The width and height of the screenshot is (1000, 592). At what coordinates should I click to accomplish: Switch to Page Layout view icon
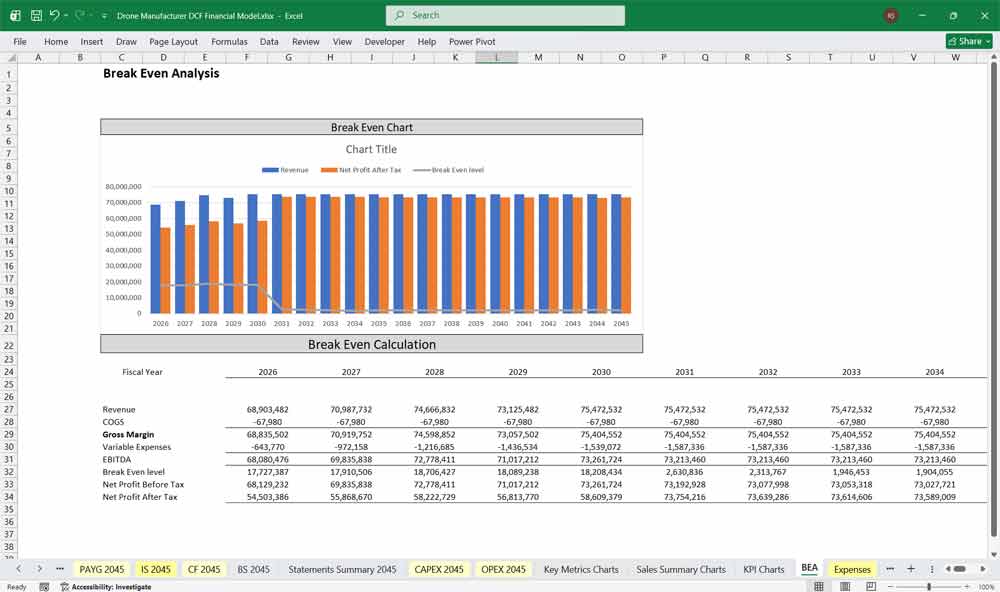pyautogui.click(x=845, y=585)
